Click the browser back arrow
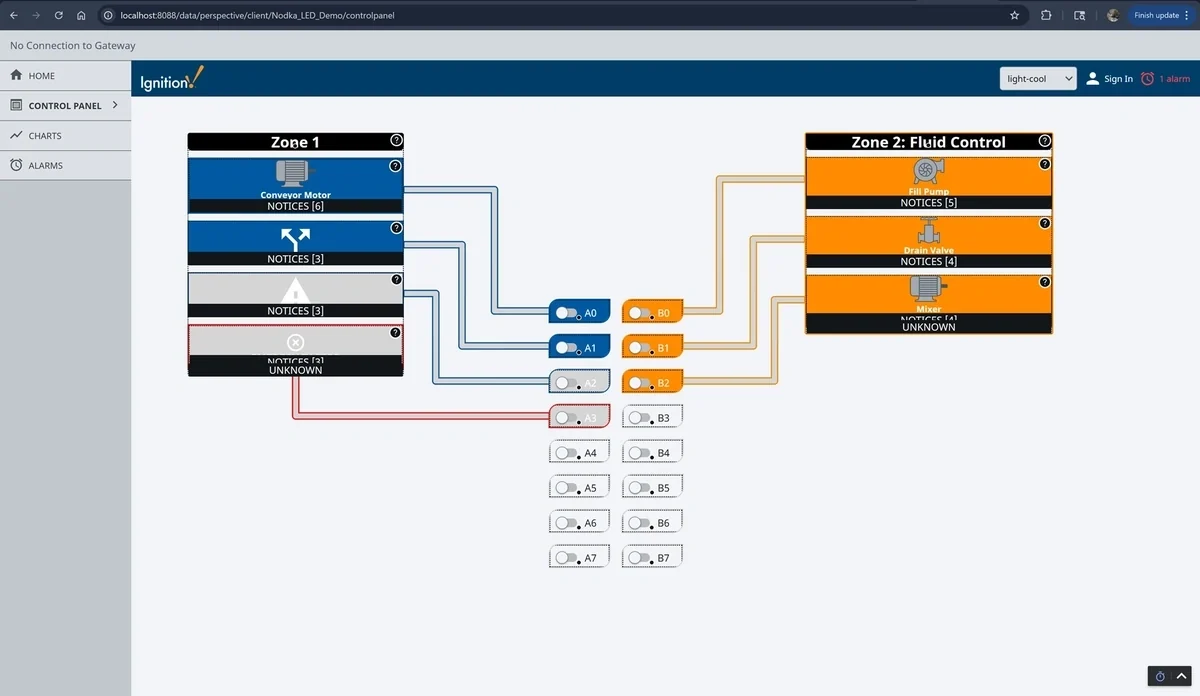The height and width of the screenshot is (696, 1200). (x=14, y=15)
